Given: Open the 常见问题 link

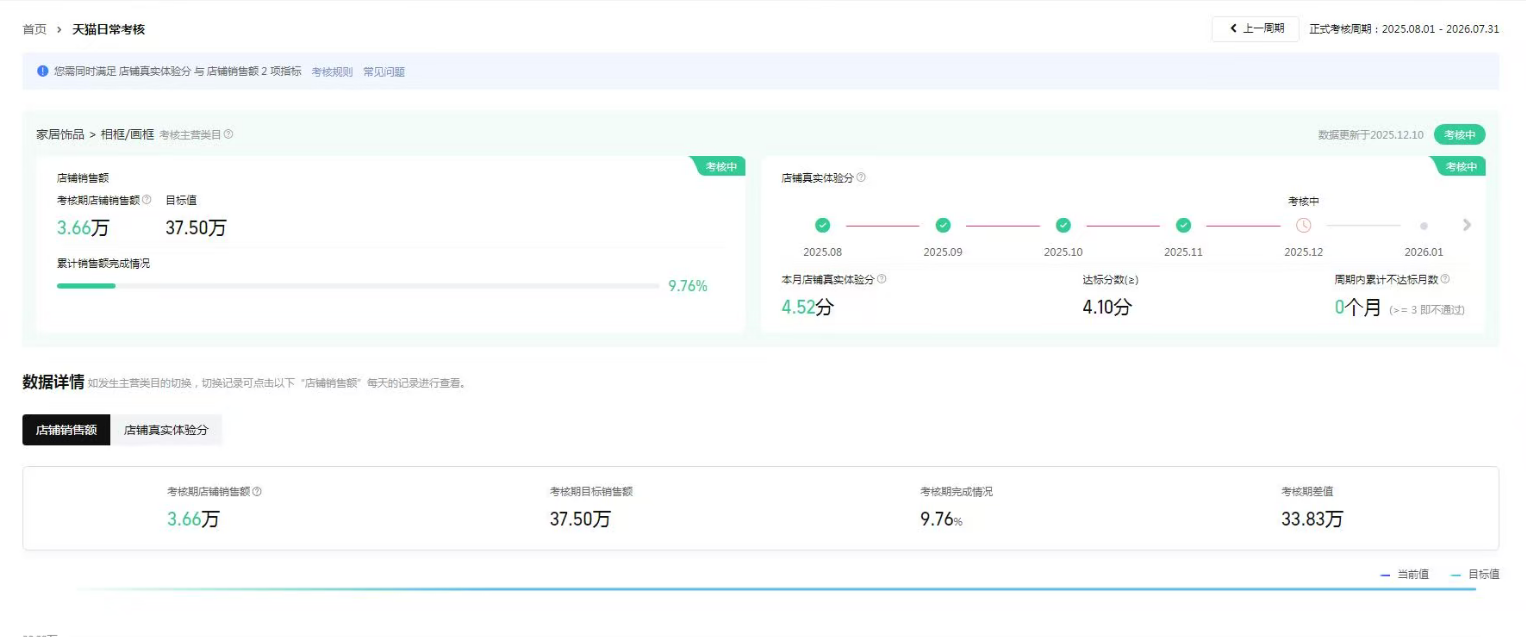Looking at the screenshot, I should point(384,72).
